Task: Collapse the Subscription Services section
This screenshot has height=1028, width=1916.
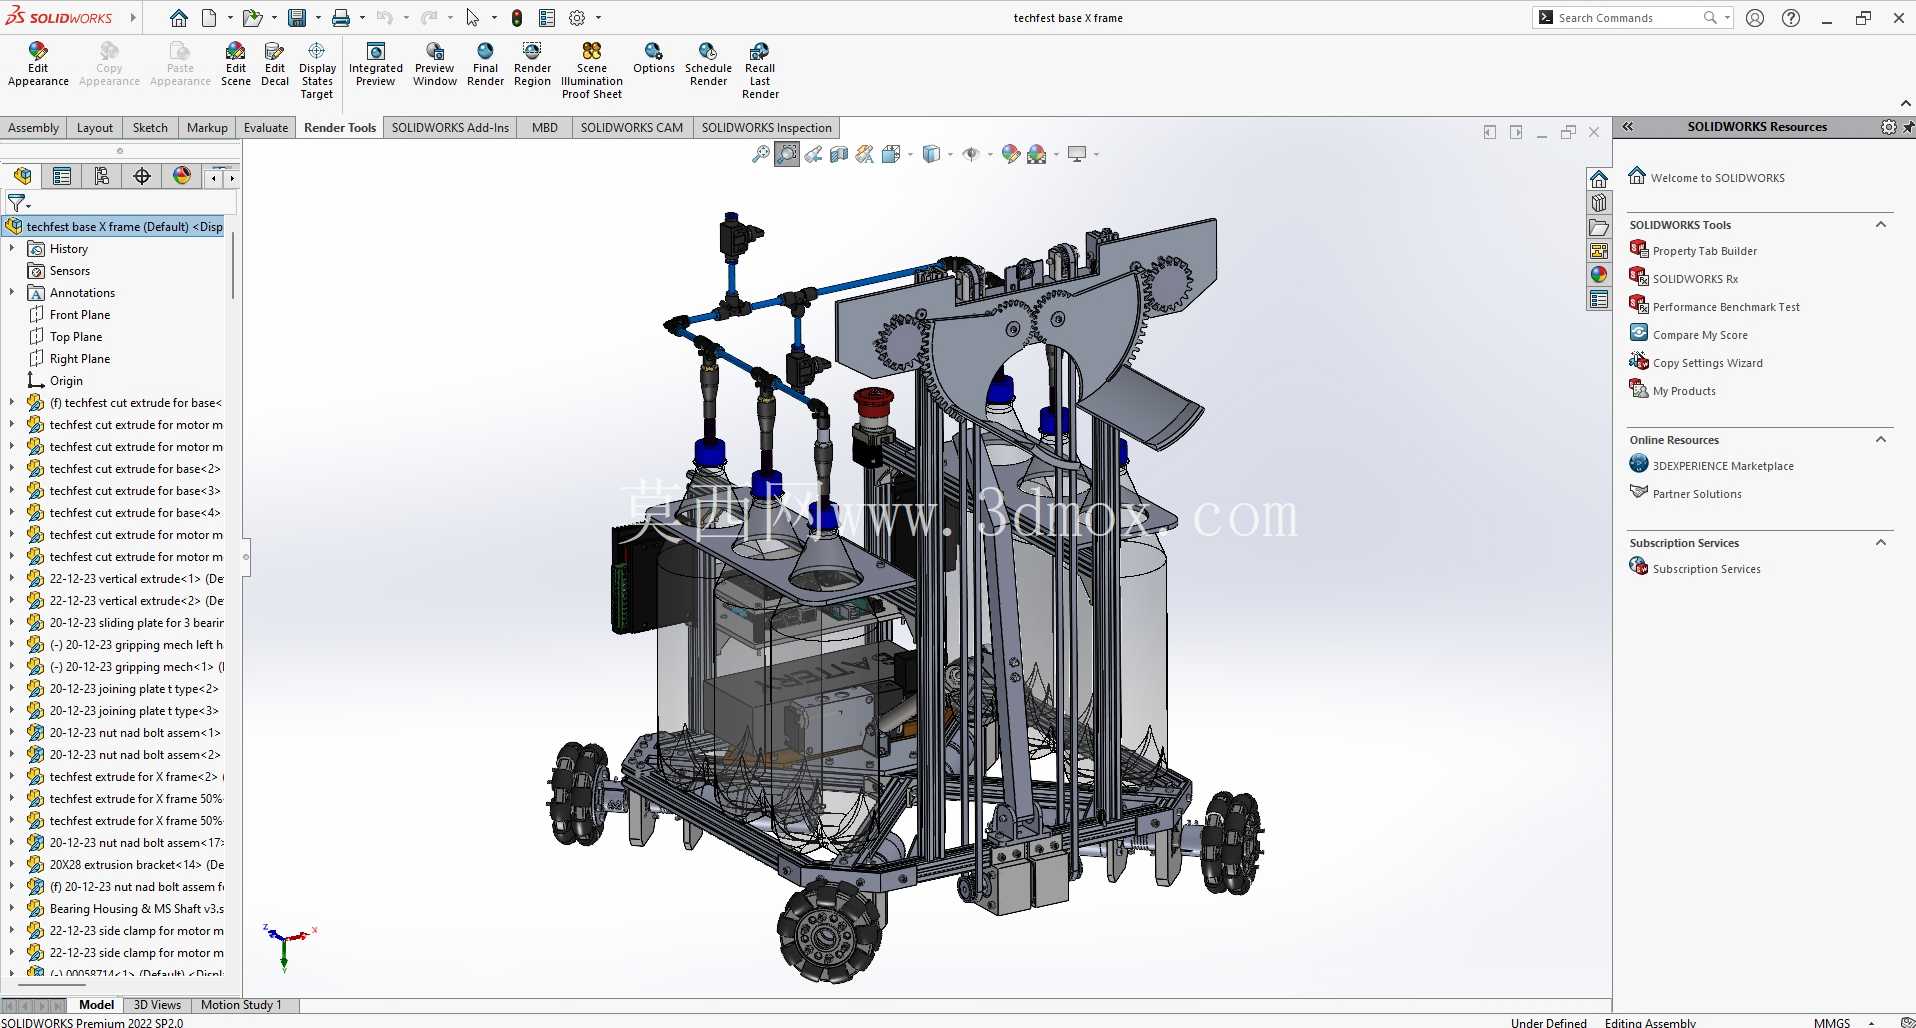Action: click(x=1881, y=543)
